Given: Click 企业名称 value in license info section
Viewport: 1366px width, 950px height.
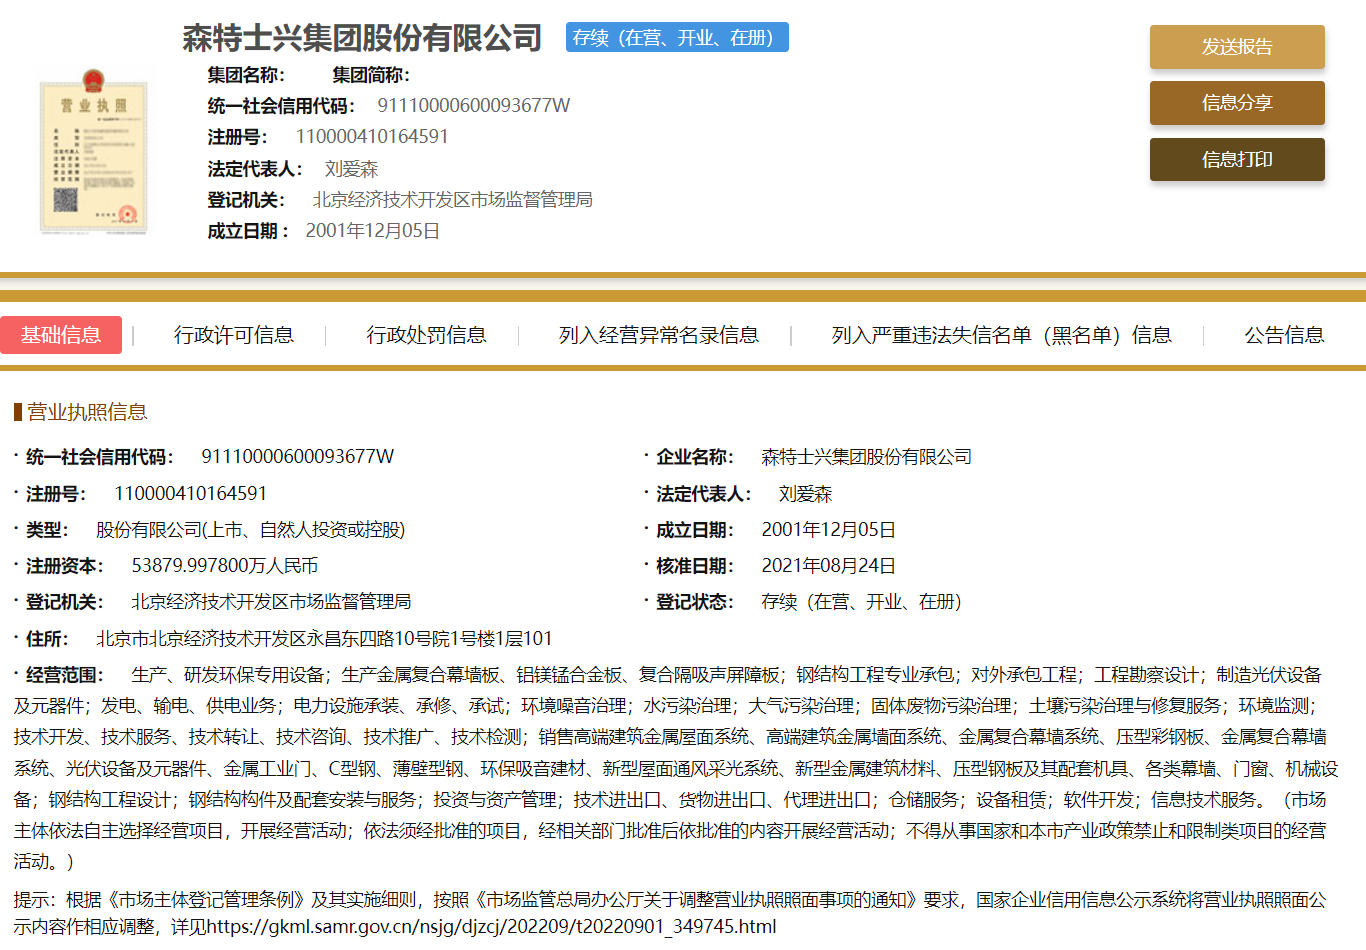Looking at the screenshot, I should click(866, 457).
